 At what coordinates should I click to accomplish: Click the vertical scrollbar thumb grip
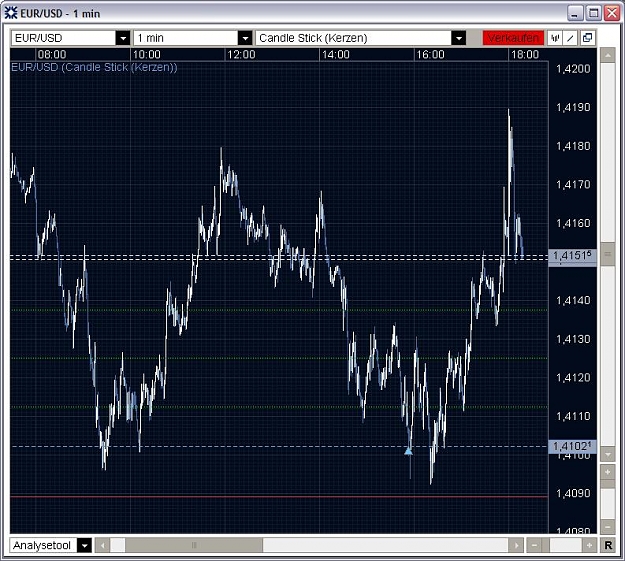pyautogui.click(x=607, y=254)
